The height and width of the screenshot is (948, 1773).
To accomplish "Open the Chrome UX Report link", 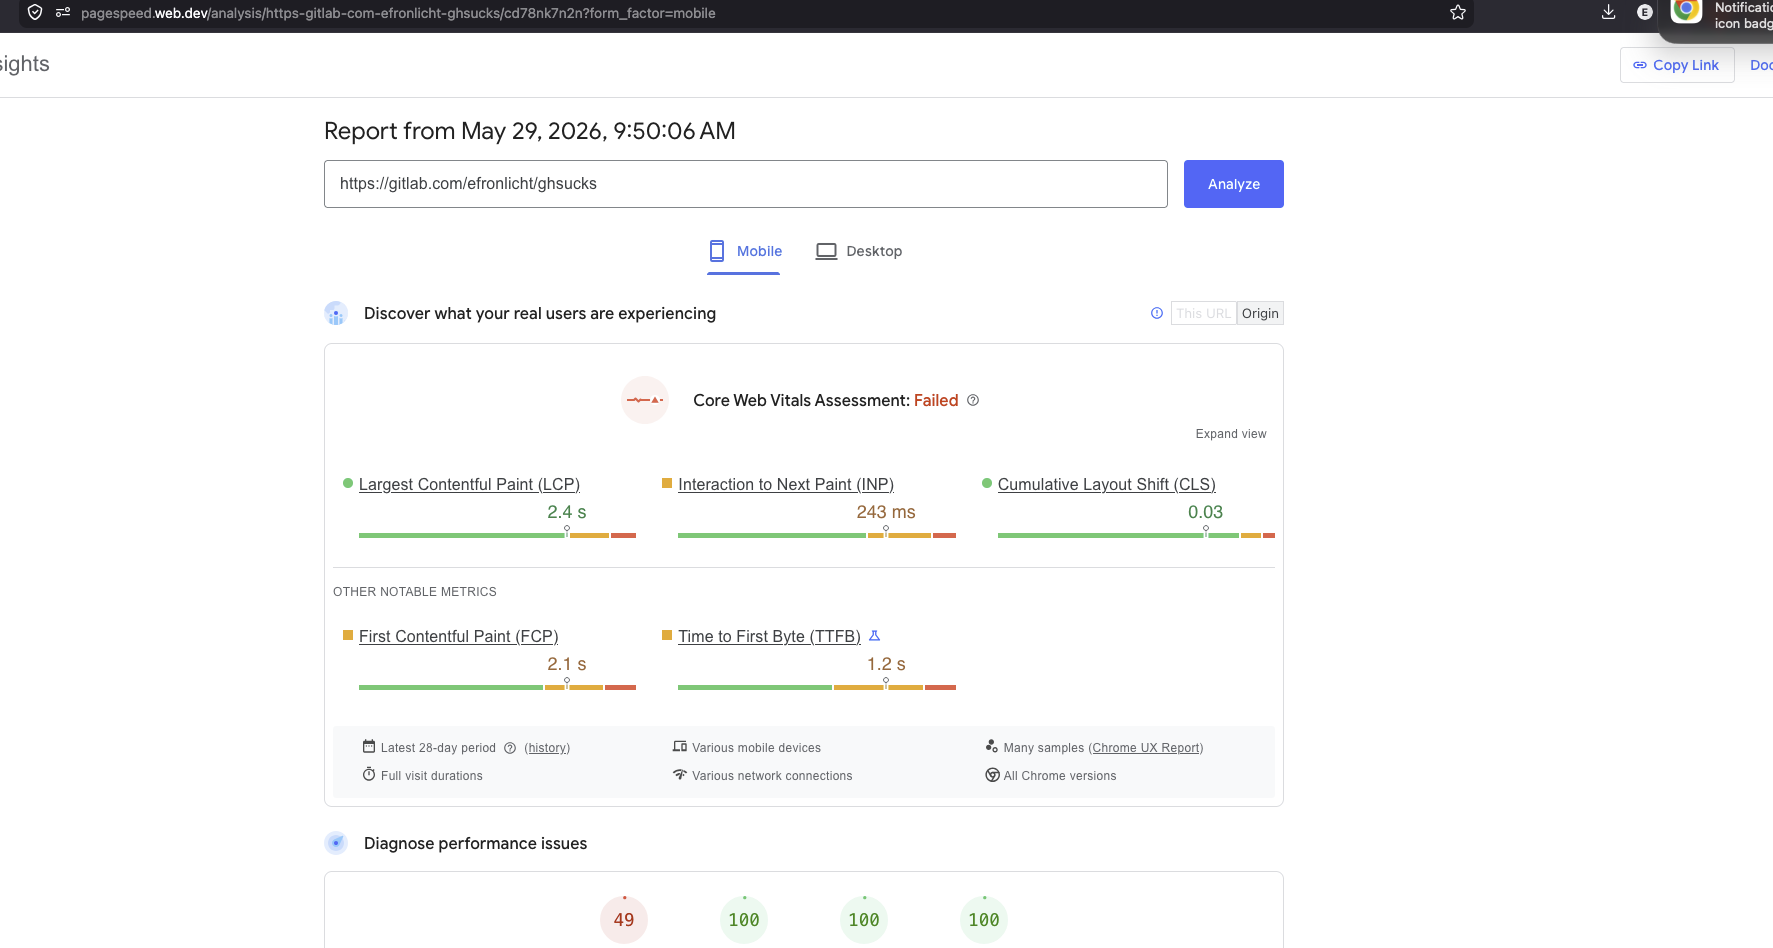I will pyautogui.click(x=1146, y=748).
